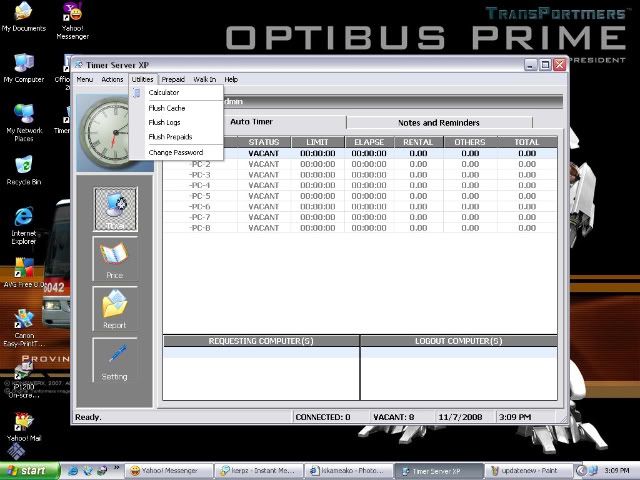Click the TOTAL column header

(x=527, y=142)
